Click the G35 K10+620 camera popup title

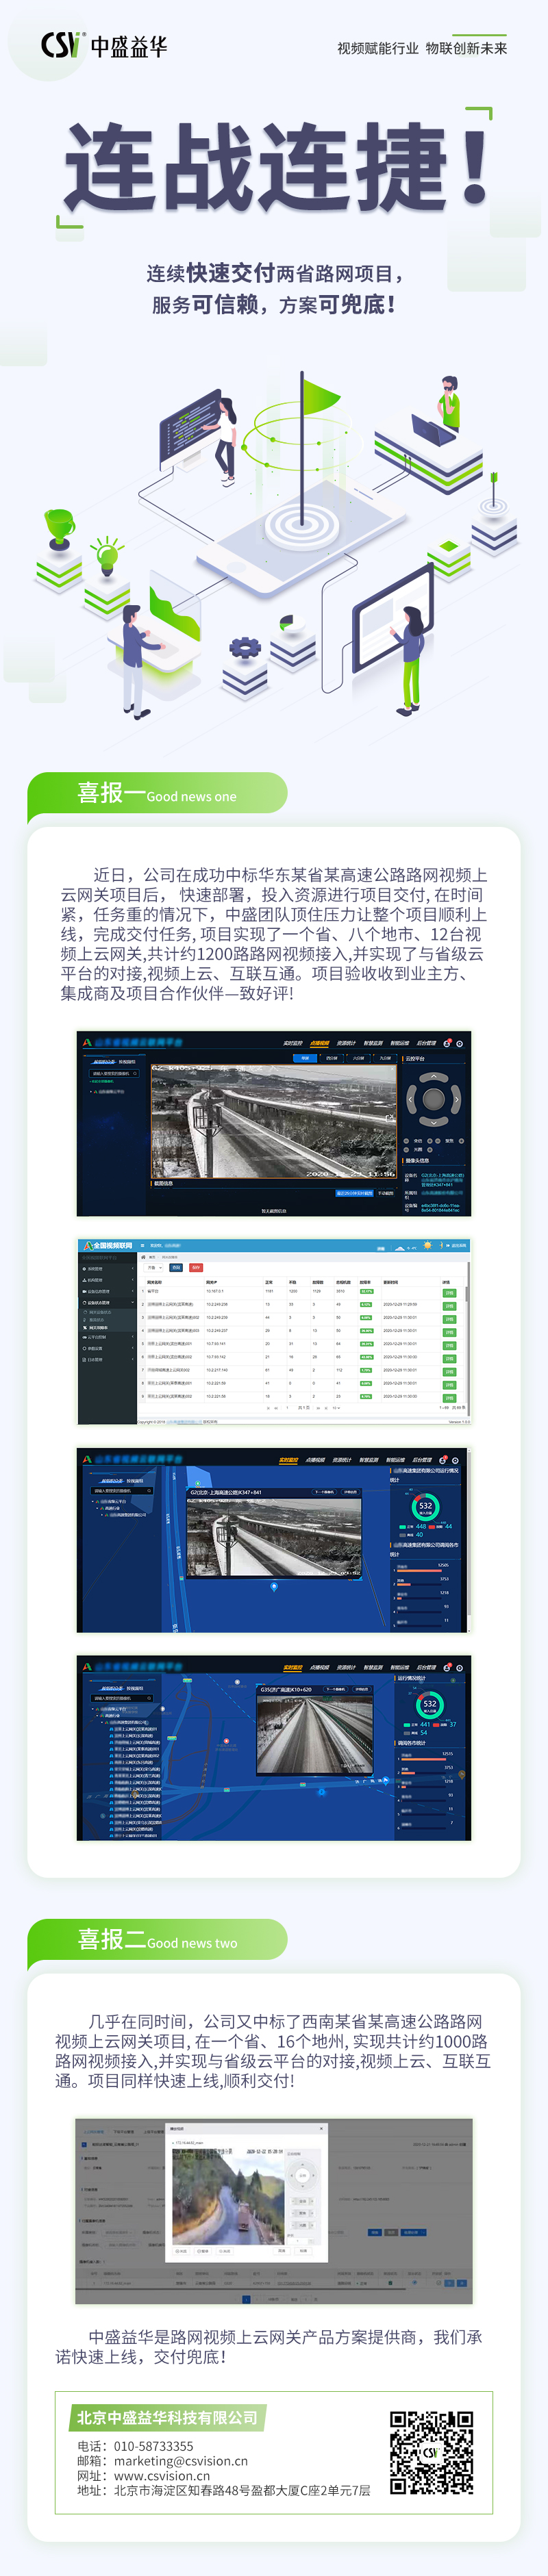(286, 1689)
